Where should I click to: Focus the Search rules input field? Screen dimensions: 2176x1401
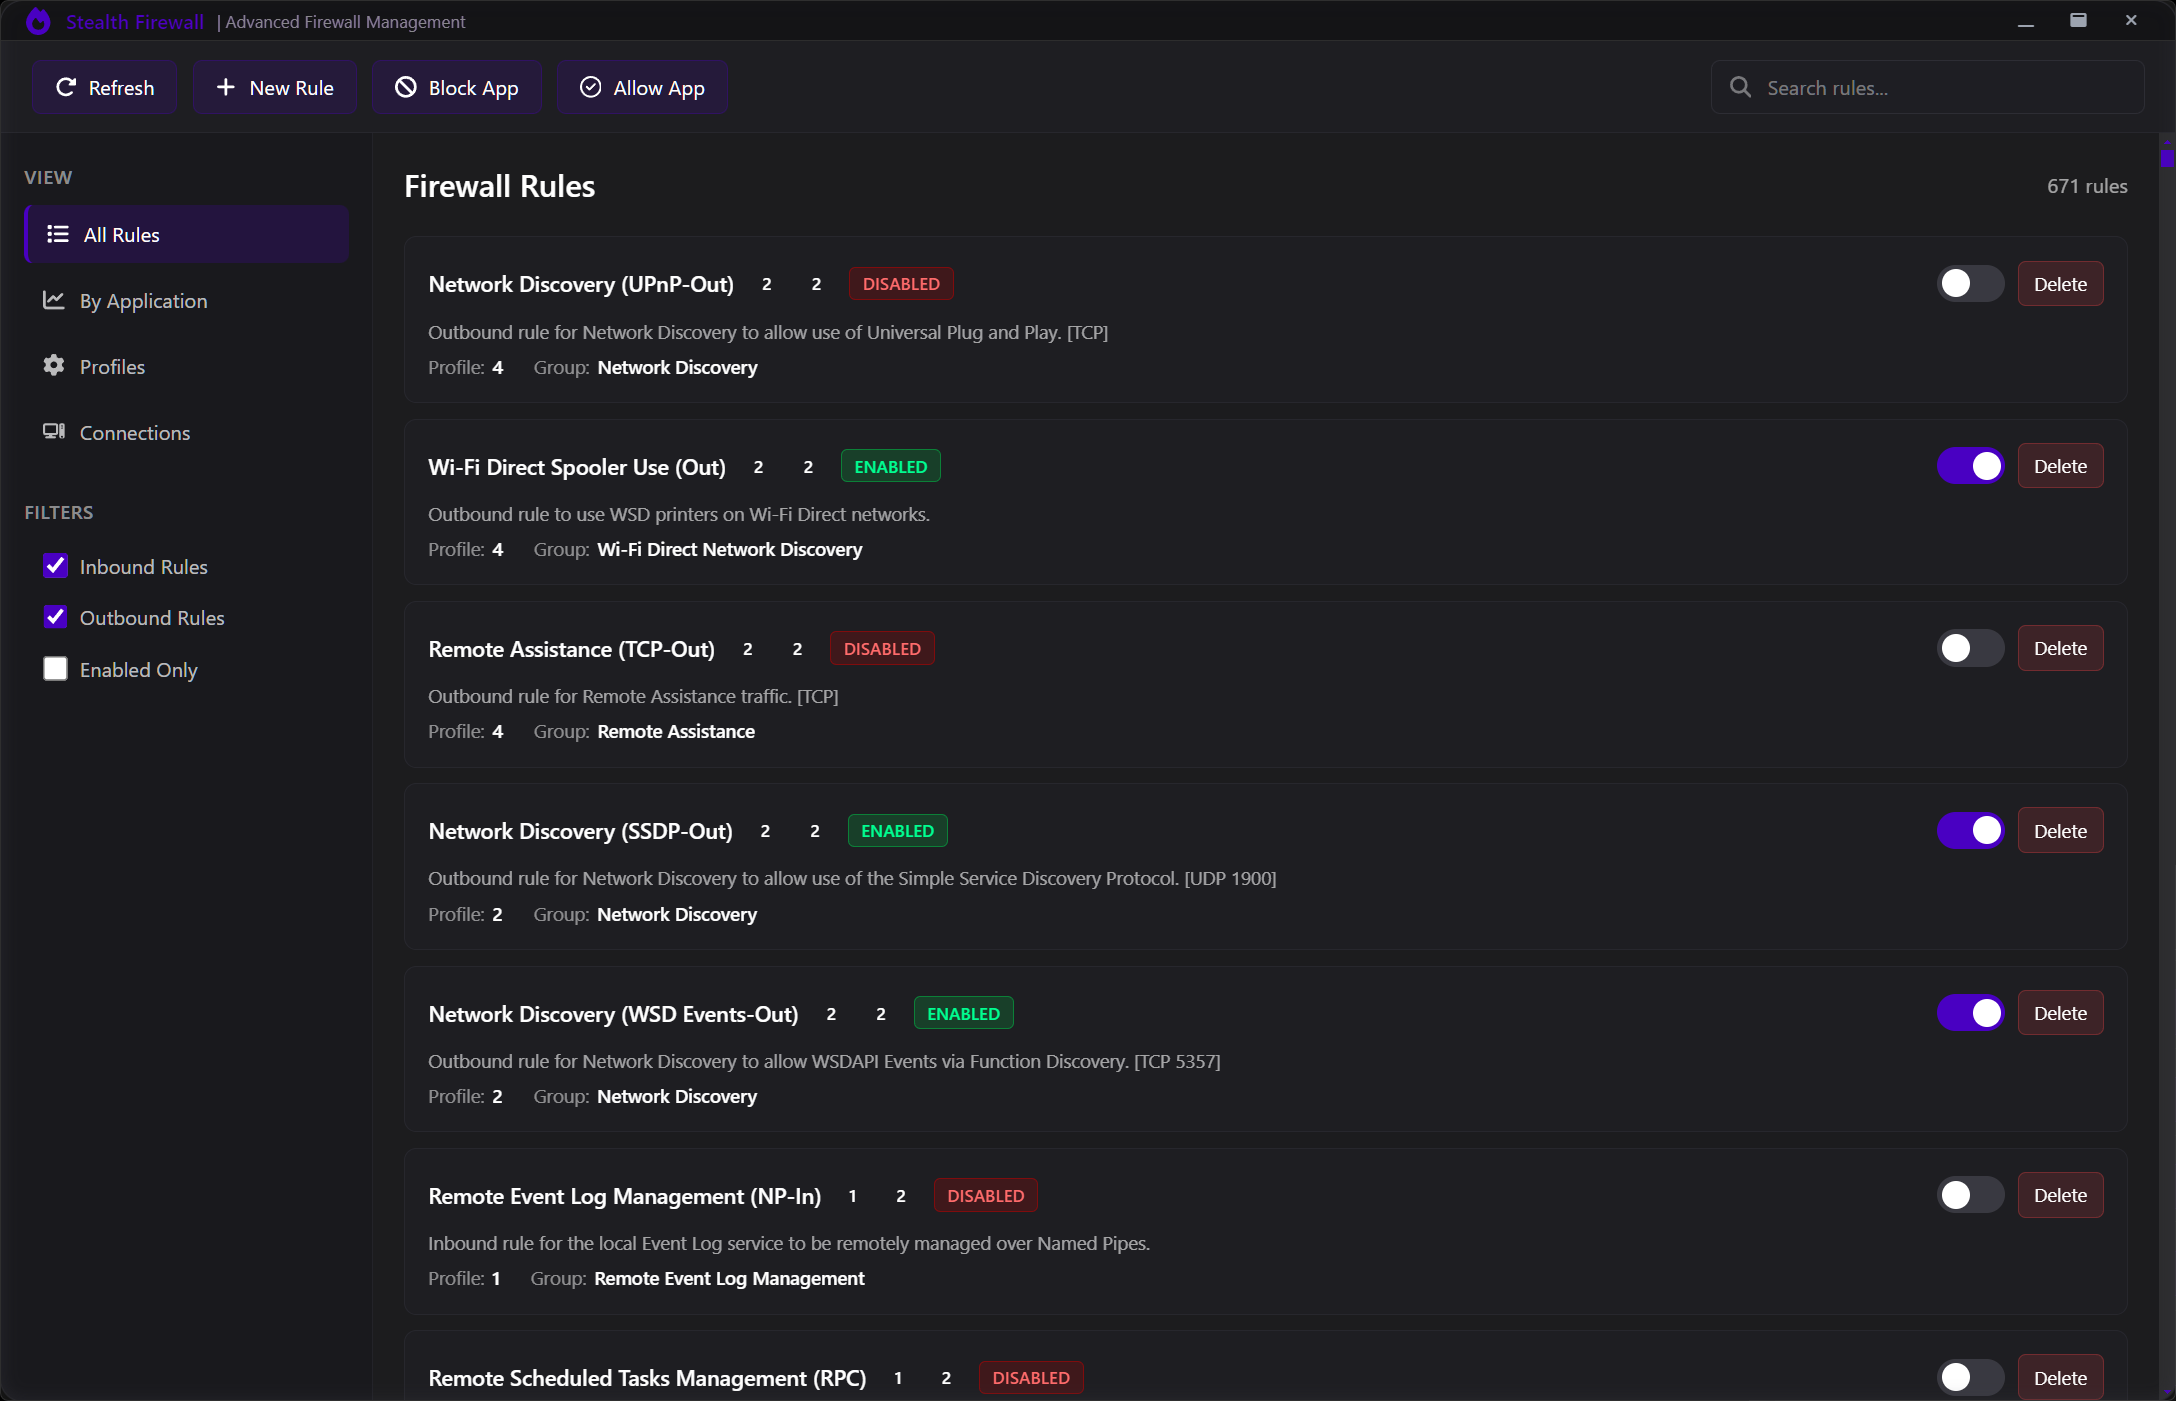(x=1940, y=88)
